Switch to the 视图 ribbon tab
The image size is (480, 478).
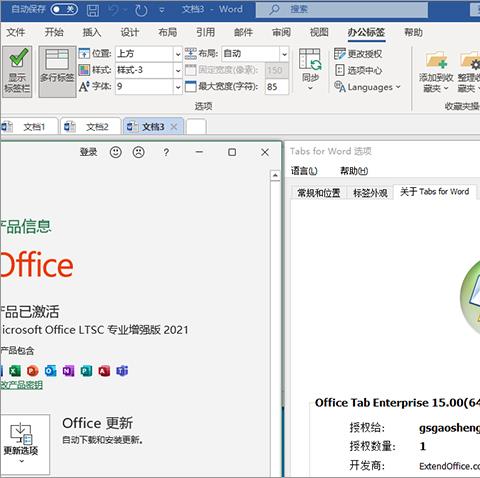[x=319, y=32]
